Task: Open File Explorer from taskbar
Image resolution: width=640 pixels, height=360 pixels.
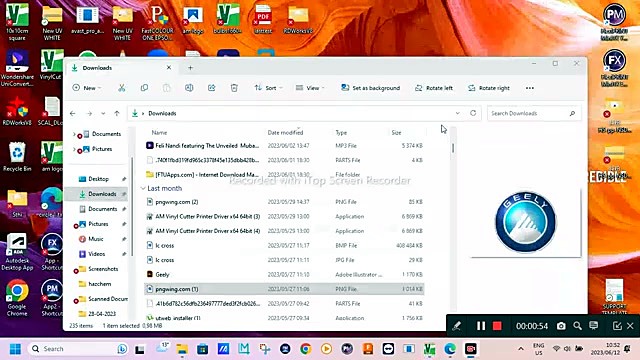Action: [182, 349]
